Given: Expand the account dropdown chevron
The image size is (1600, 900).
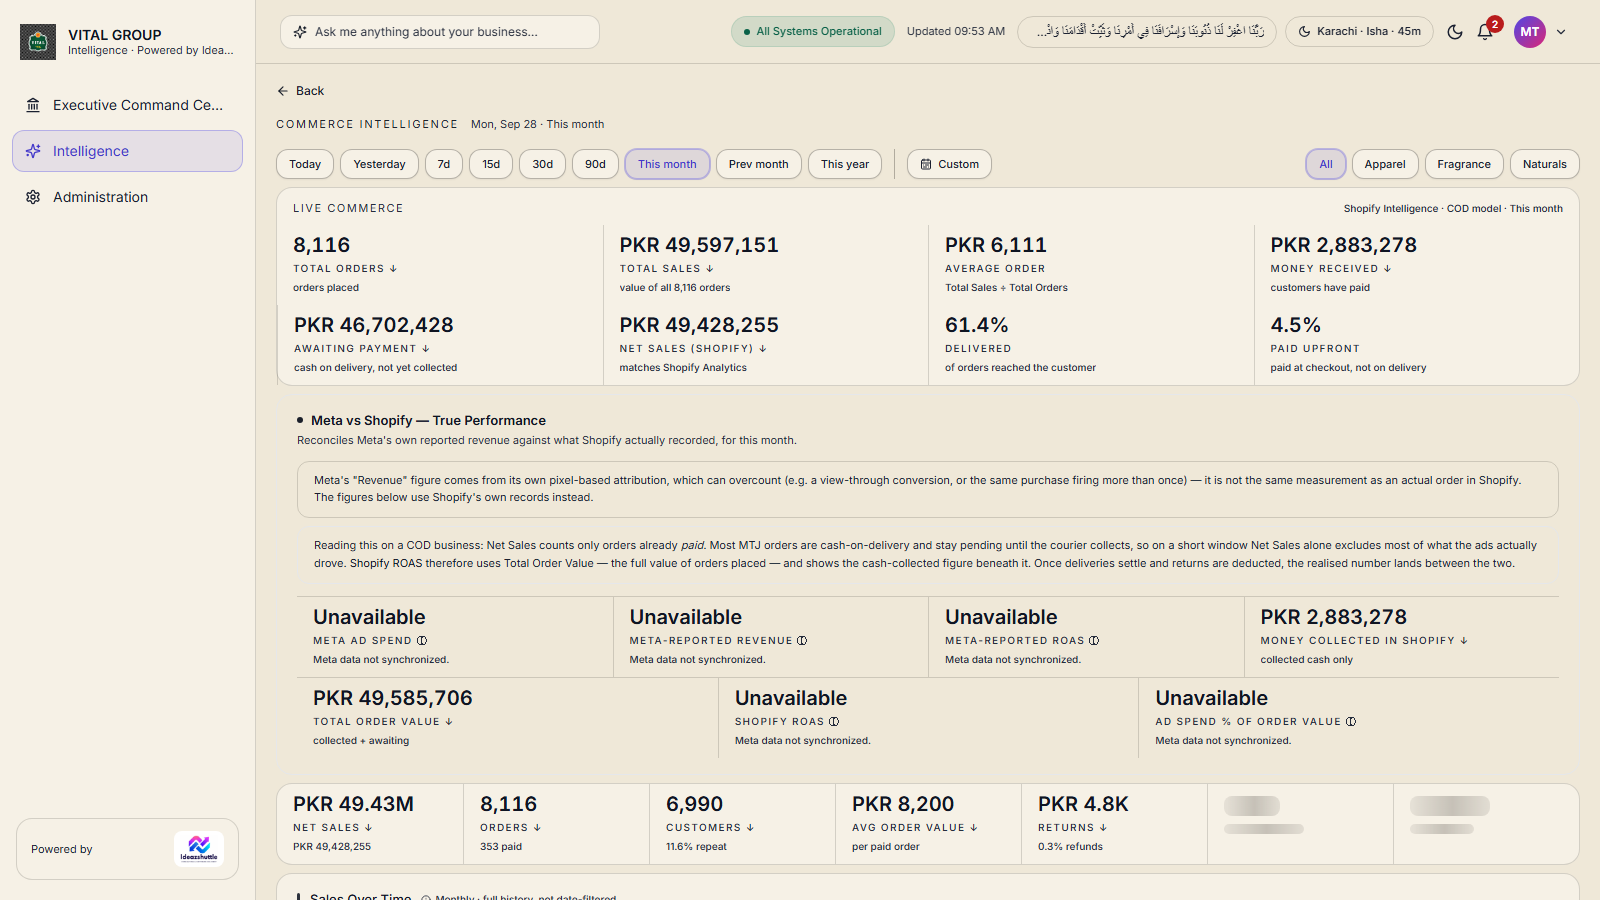Looking at the screenshot, I should click(1561, 32).
